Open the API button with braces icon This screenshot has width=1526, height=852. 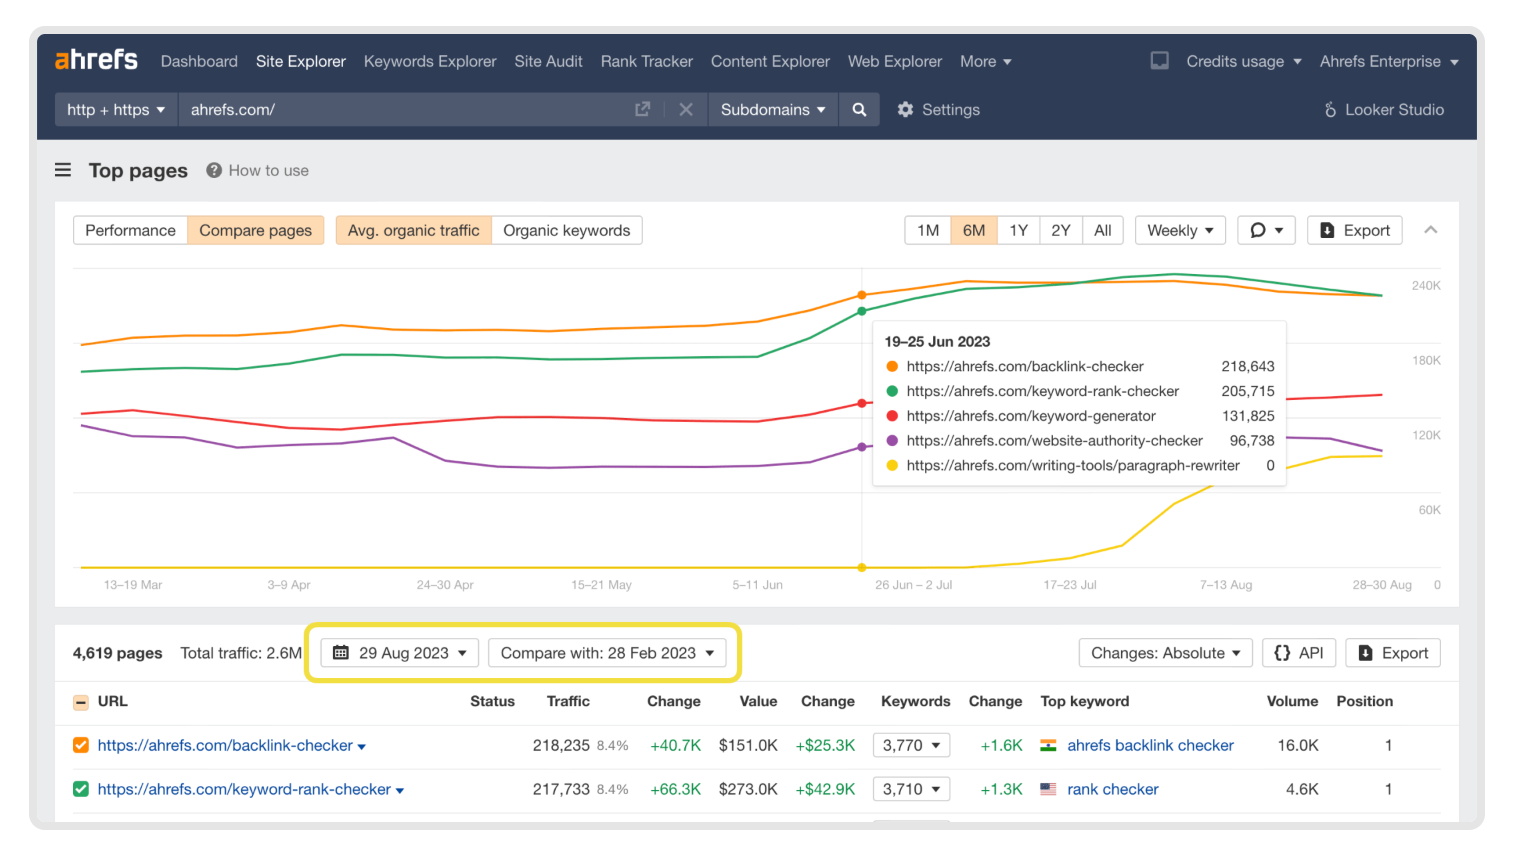(1299, 653)
